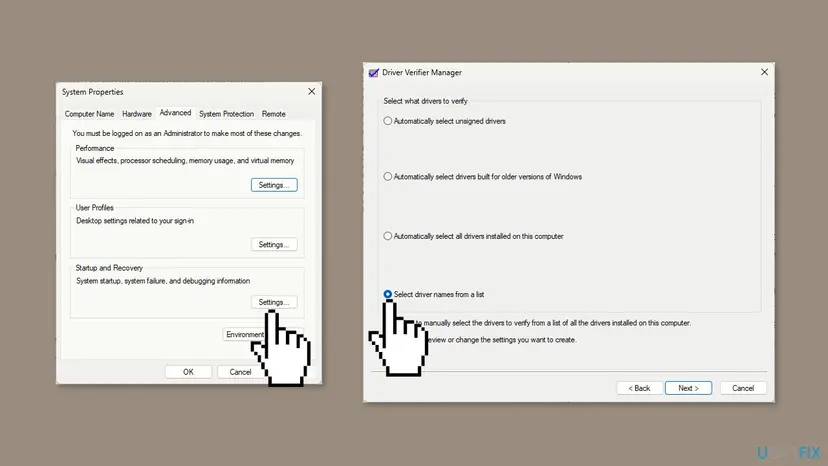The image size is (828, 466).
Task: Click 'Desktop settings related to your sign-in' text
Action: click(x=135, y=221)
